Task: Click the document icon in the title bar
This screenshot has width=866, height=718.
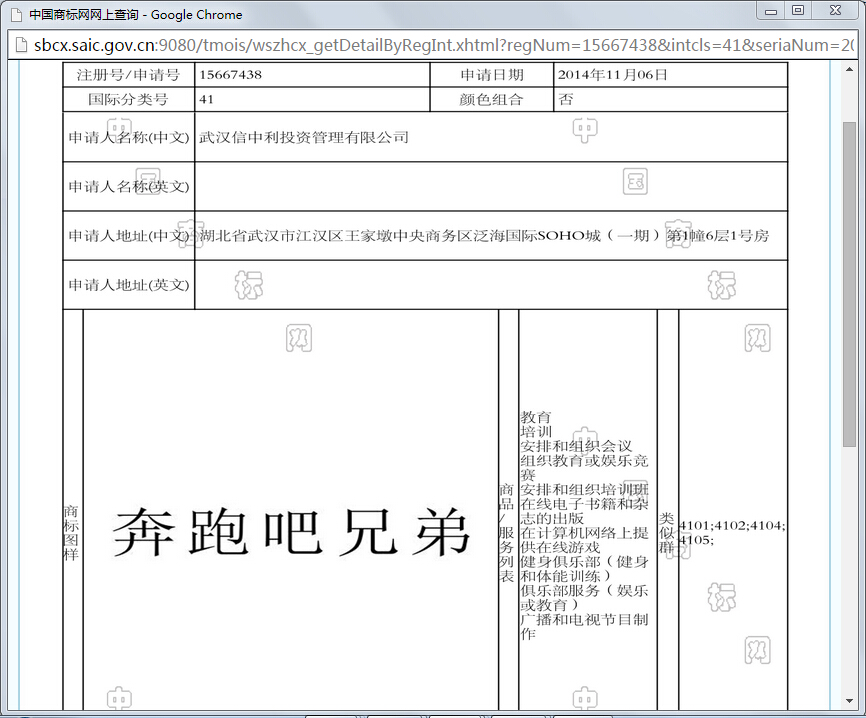Action: pyautogui.click(x=17, y=15)
